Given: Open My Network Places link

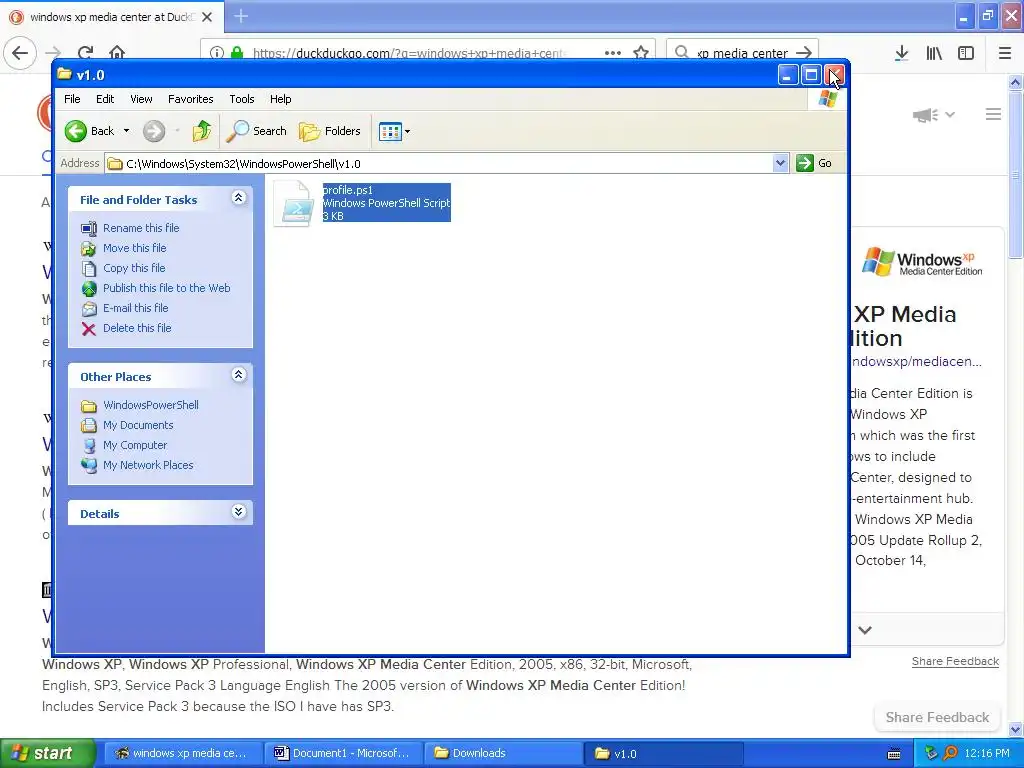Looking at the screenshot, I should click(x=148, y=466).
